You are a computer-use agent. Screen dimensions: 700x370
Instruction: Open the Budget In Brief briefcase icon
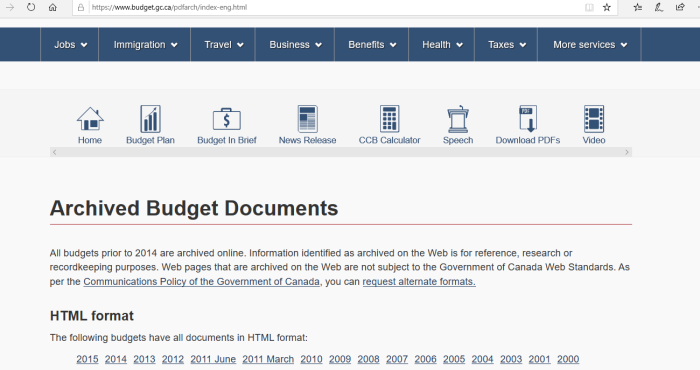pos(227,120)
